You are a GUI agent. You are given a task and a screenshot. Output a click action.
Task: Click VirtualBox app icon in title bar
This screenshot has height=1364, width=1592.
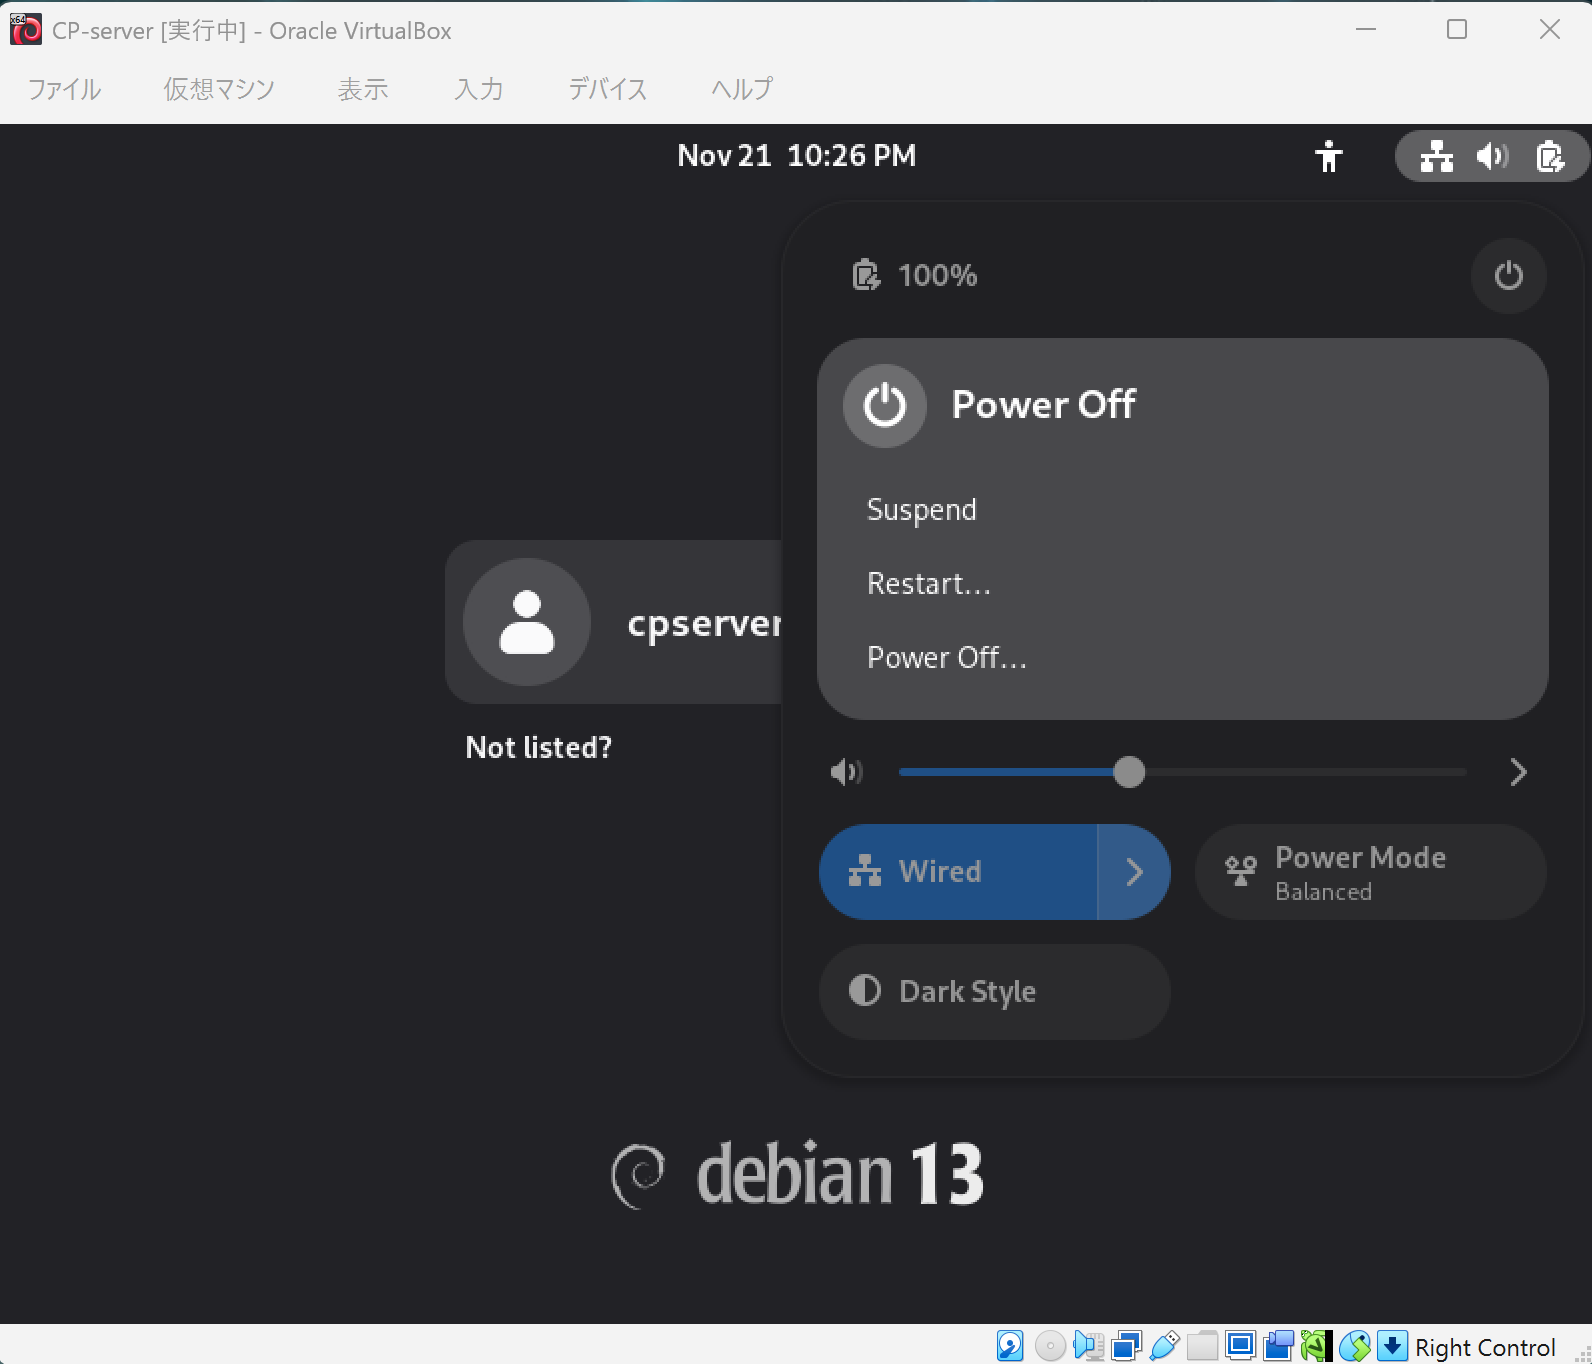point(26,30)
